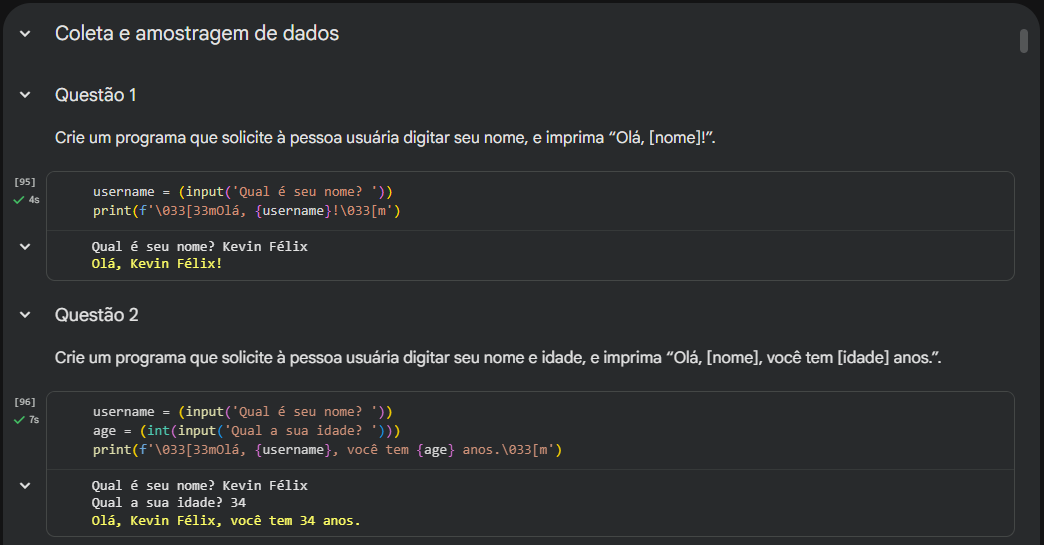Click output 'Qual é seu nome? Kevin Félix' in cell 96
Image resolution: width=1044 pixels, height=545 pixels.
coord(200,485)
